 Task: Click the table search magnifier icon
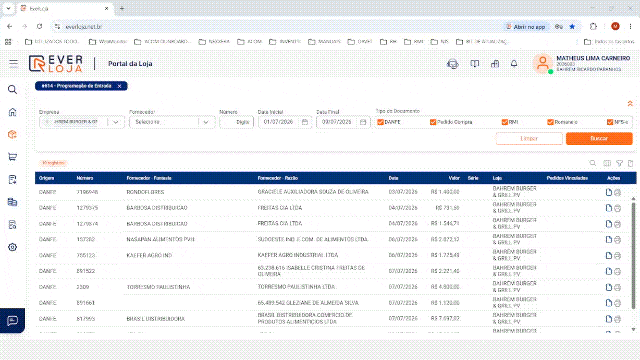(593, 163)
